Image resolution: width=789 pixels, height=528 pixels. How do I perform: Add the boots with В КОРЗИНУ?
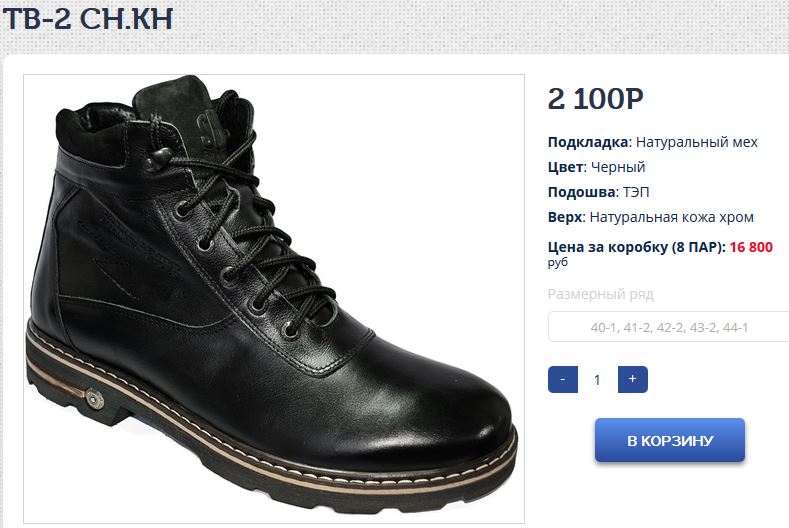(x=670, y=440)
